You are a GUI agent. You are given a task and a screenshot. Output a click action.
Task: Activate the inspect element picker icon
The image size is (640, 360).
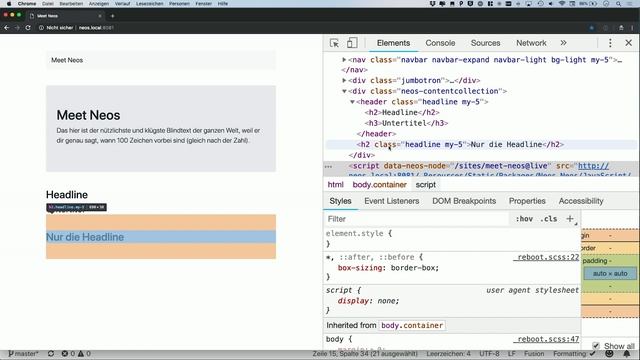click(x=334, y=43)
